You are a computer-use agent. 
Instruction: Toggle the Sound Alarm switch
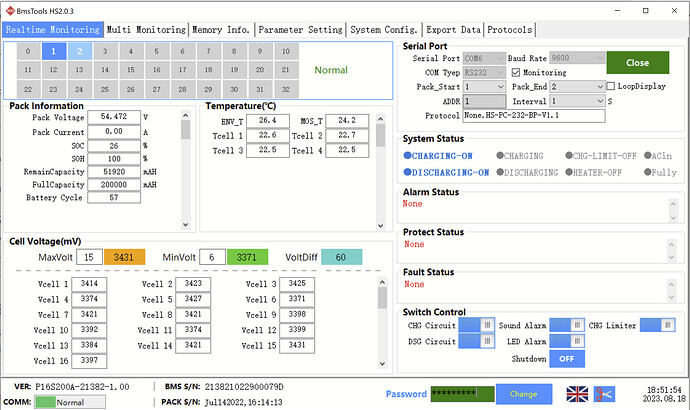[x=567, y=325]
